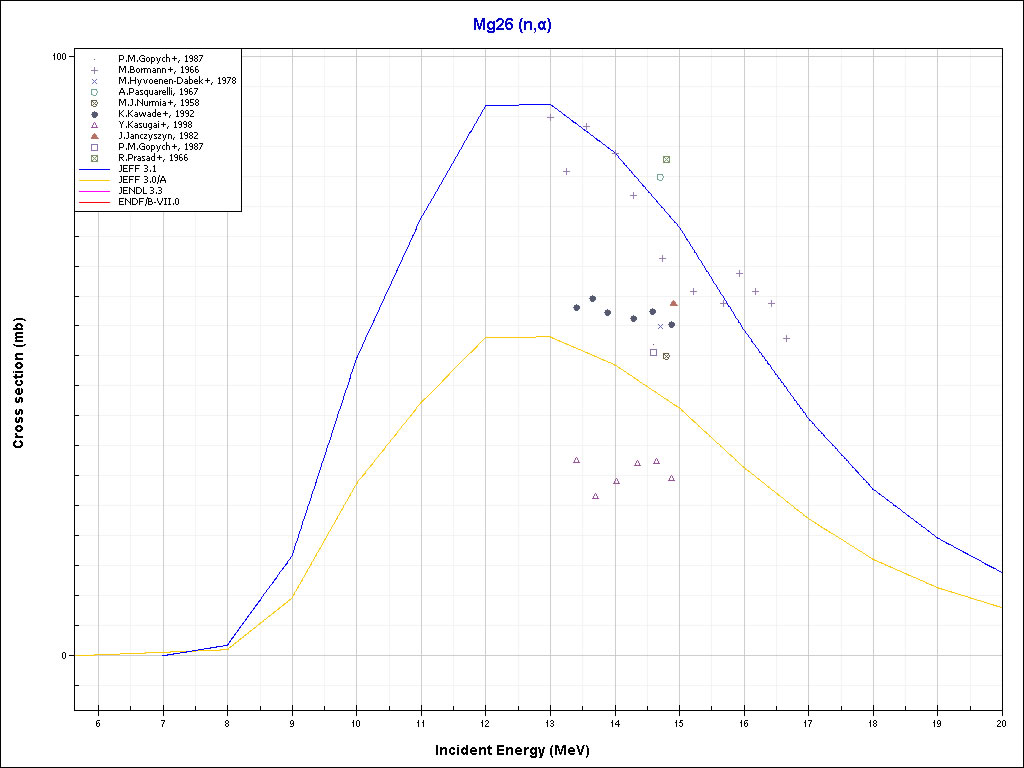
Task: Click the M.Bormann+ plus marker in legend
Action: click(94, 70)
